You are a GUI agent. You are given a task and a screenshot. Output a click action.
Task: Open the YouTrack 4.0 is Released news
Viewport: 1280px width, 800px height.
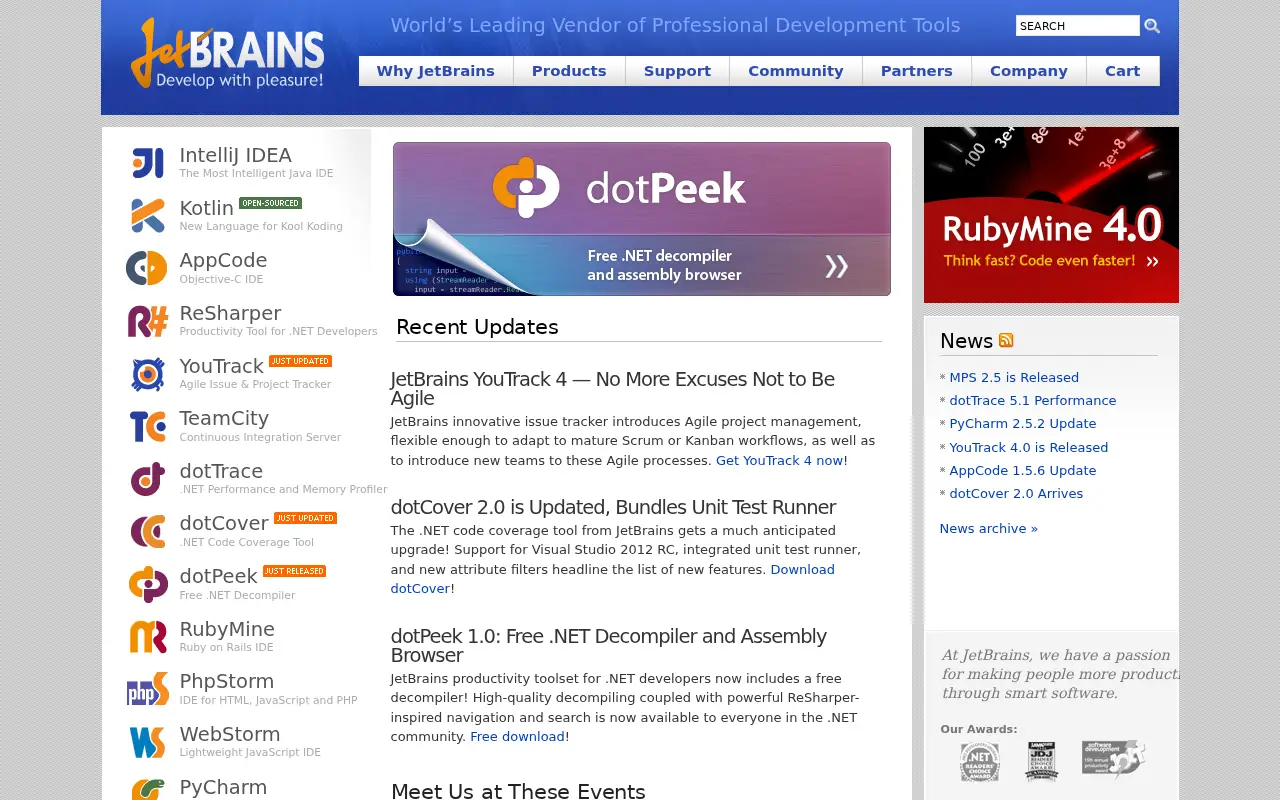(1029, 448)
